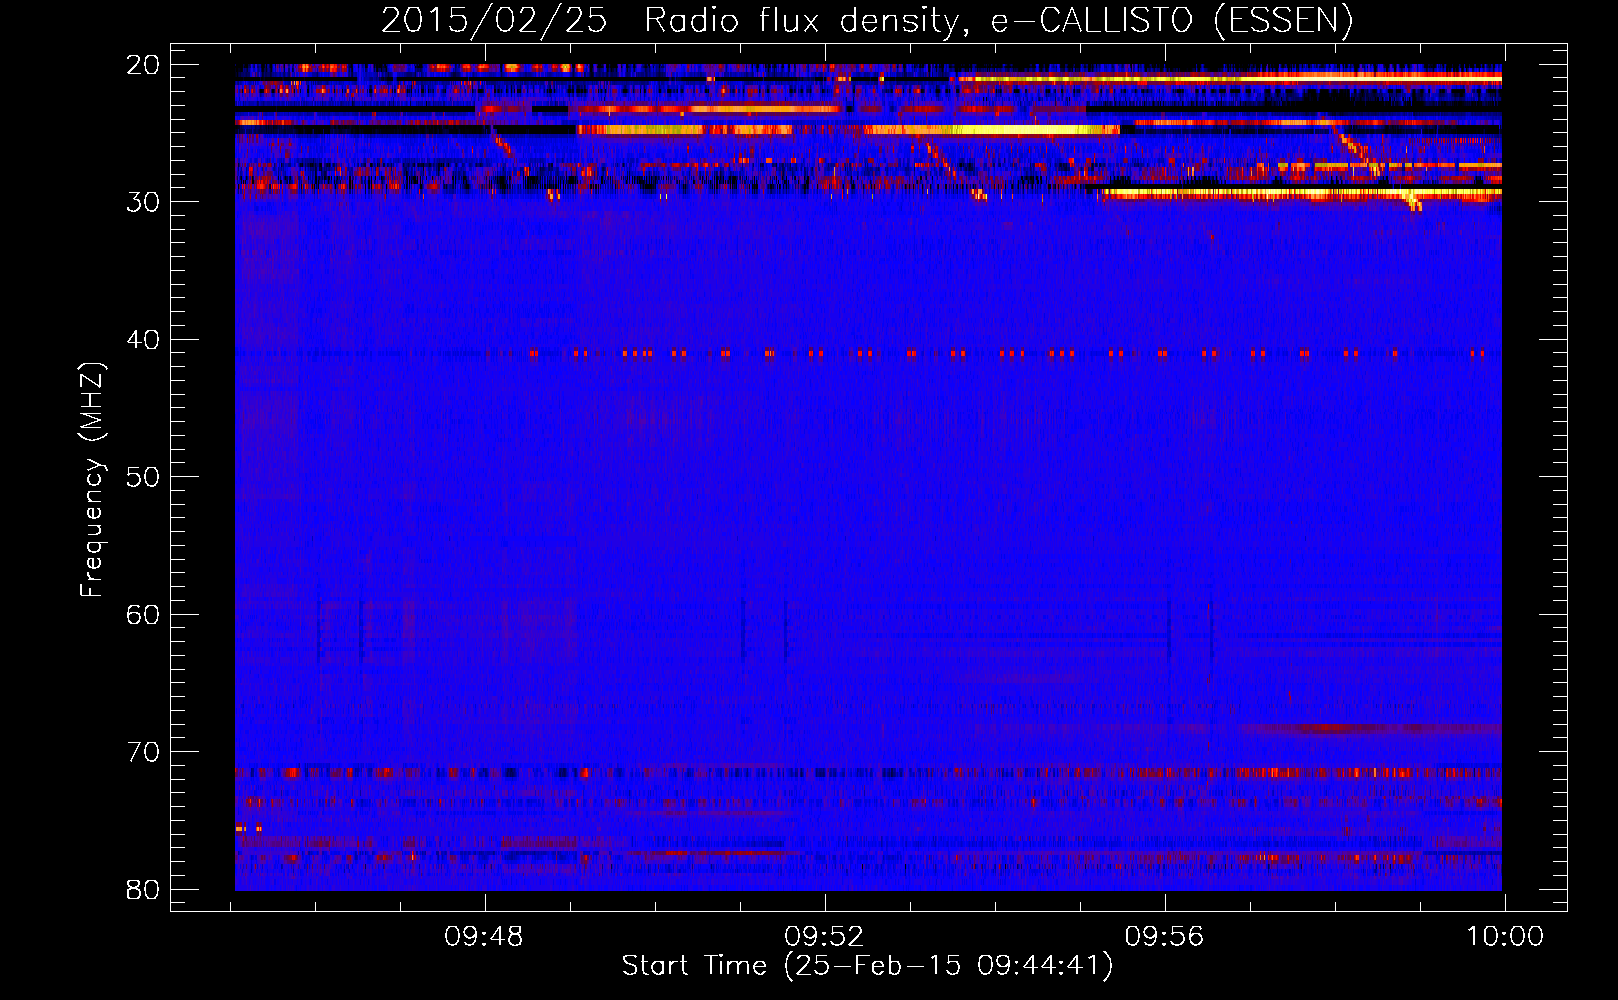
Task: Click the 40 MHz frequency tick label
Action: click(143, 340)
